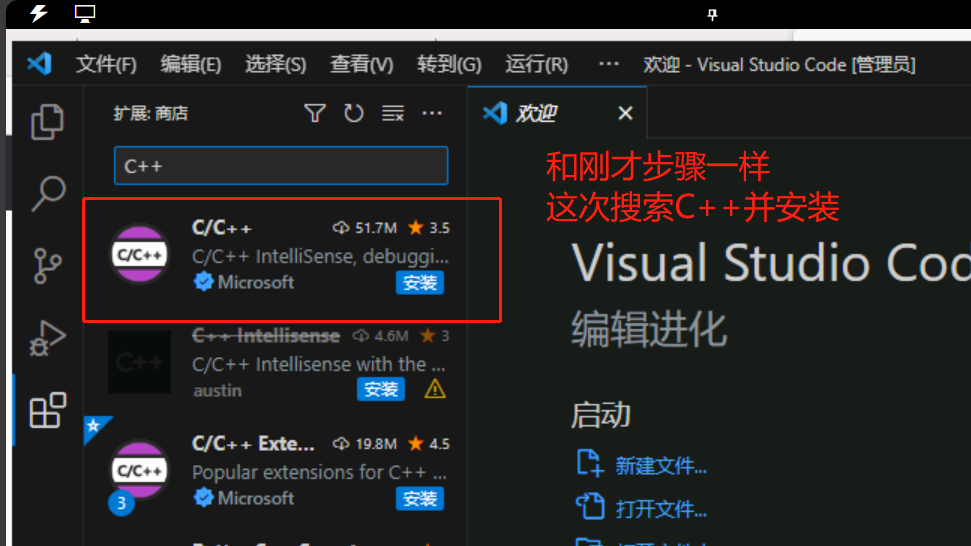Filter extensions with the funnel icon
This screenshot has height=546, width=971.
[x=315, y=113]
